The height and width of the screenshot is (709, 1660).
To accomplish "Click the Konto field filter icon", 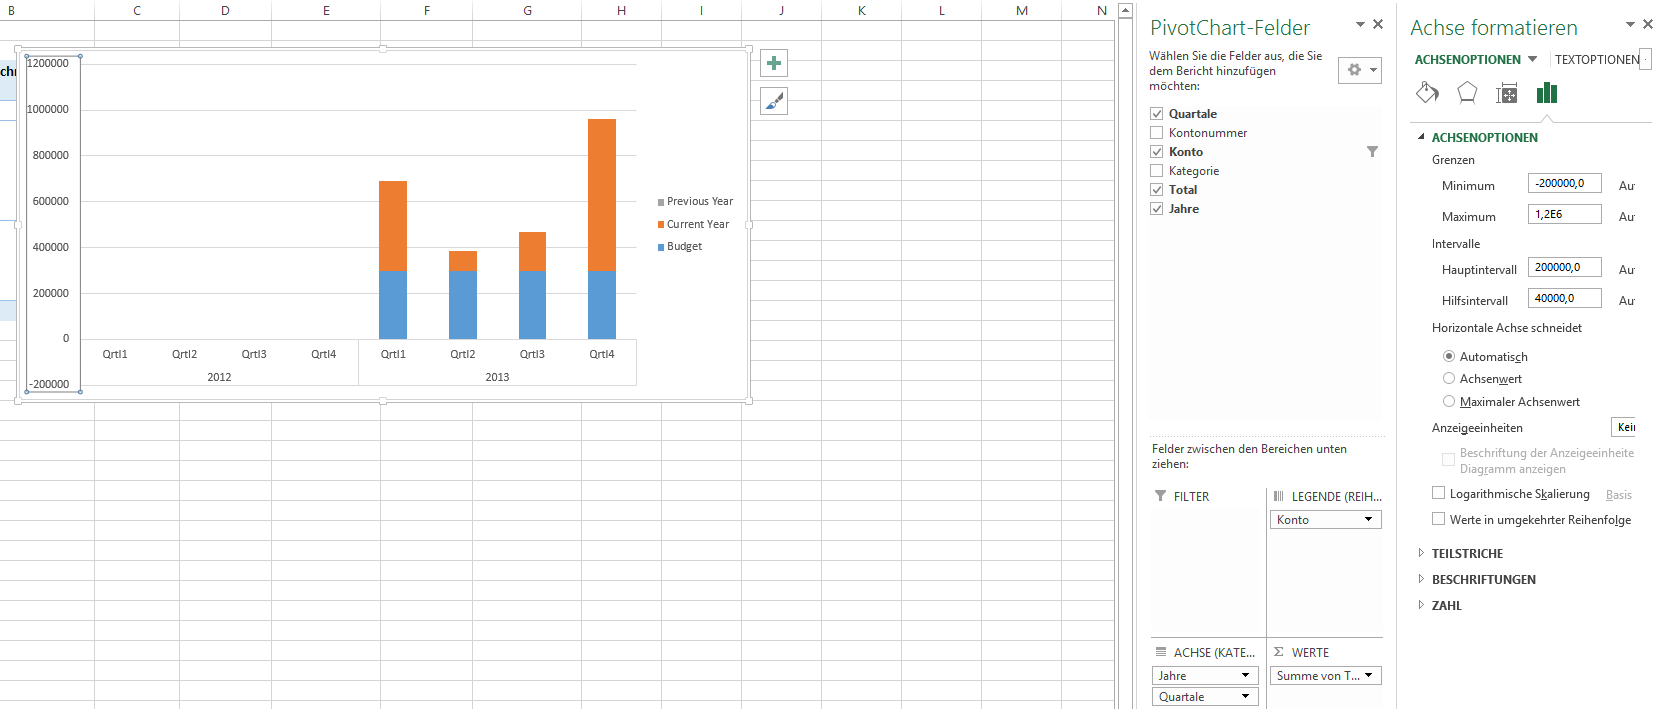I will (1372, 152).
